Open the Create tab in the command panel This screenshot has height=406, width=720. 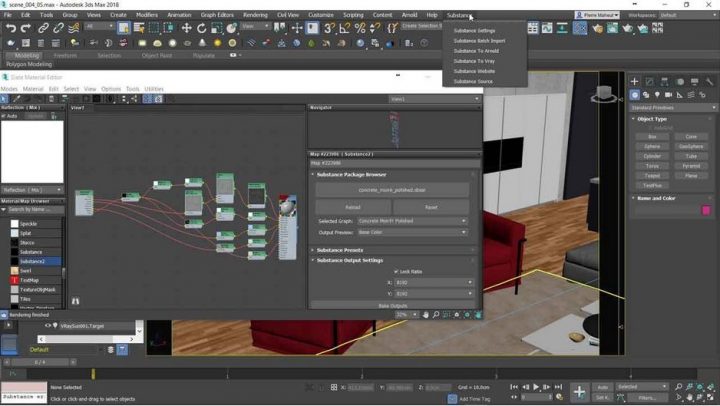coord(634,81)
